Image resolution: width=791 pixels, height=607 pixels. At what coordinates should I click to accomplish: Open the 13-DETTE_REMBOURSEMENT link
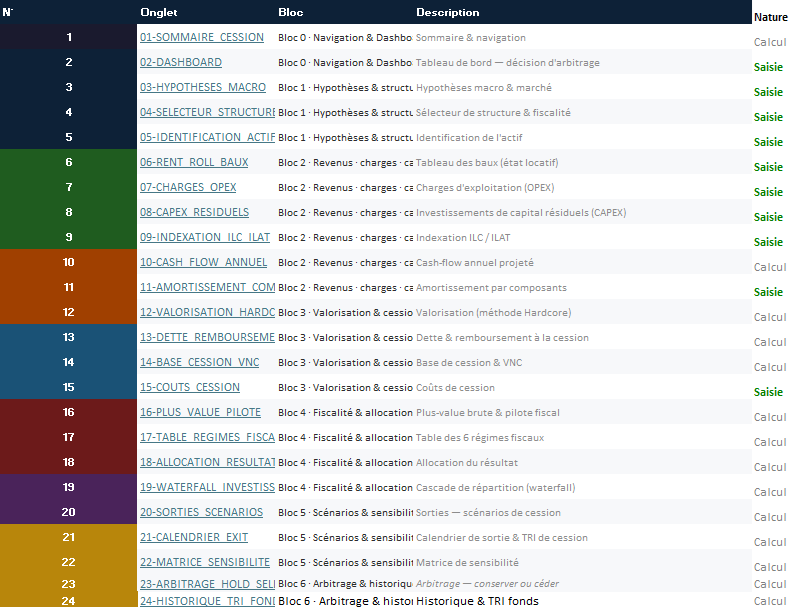(207, 337)
